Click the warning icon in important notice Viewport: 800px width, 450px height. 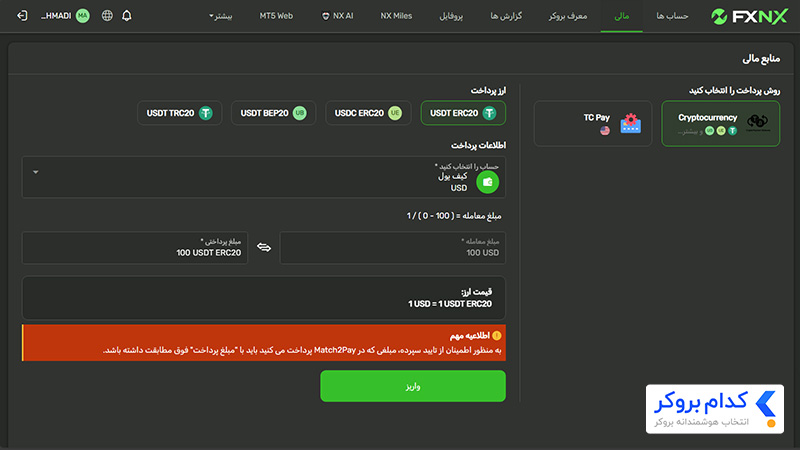click(x=496, y=335)
